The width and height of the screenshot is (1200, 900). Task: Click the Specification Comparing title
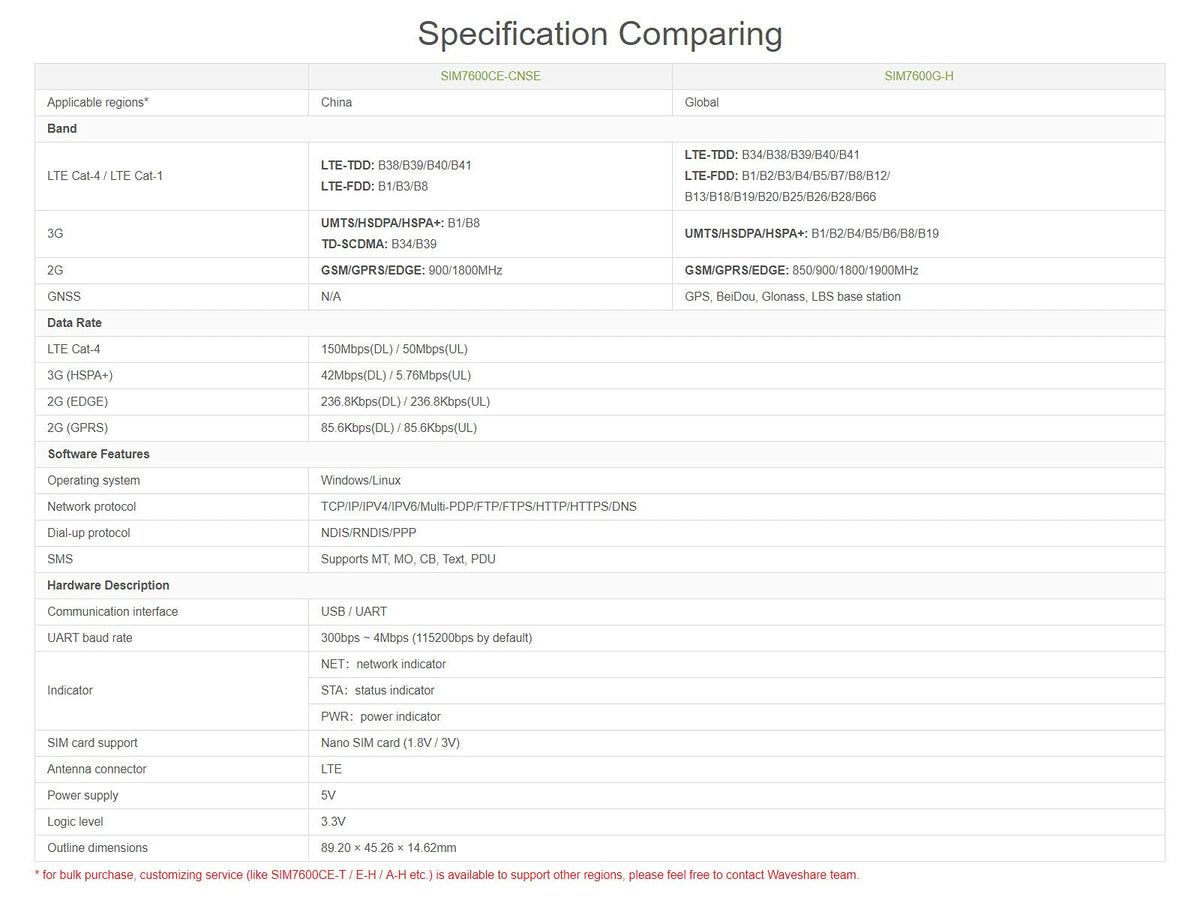tap(600, 34)
